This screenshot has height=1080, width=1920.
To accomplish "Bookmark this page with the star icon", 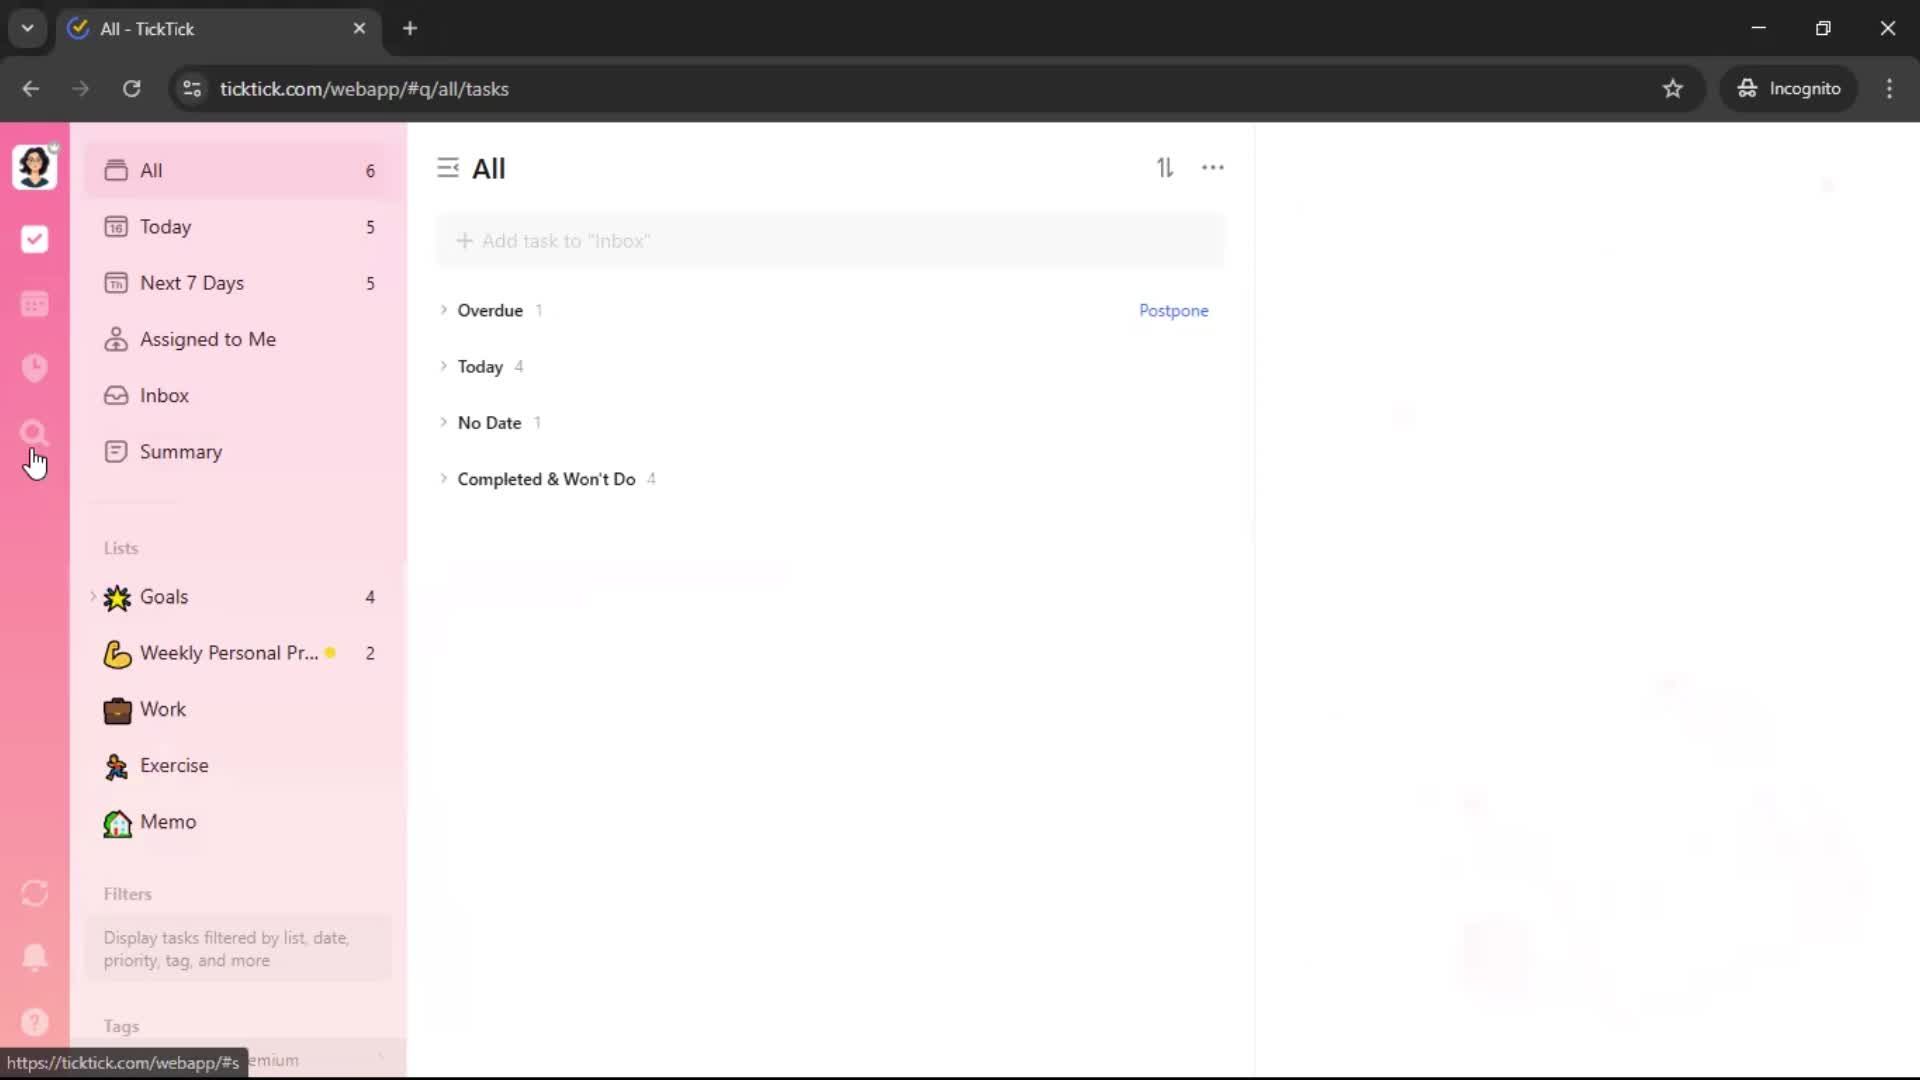I will [1672, 89].
